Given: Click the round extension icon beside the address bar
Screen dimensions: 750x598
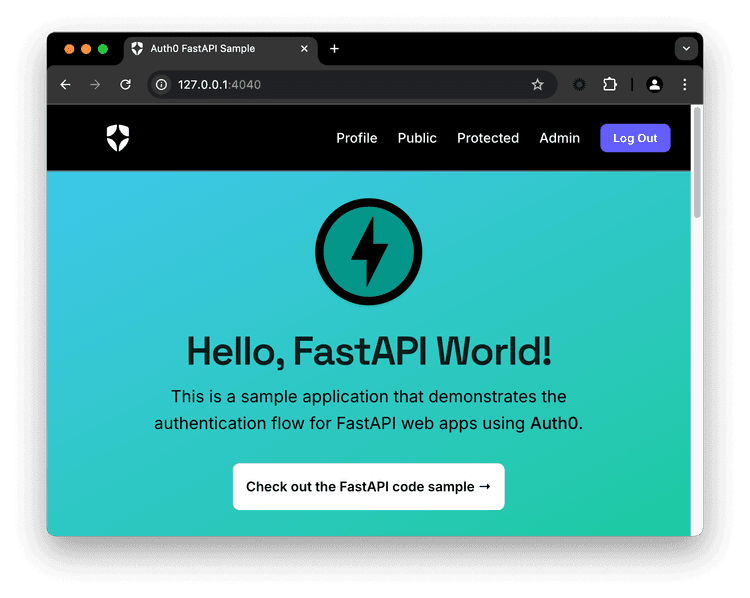Looking at the screenshot, I should click(579, 85).
